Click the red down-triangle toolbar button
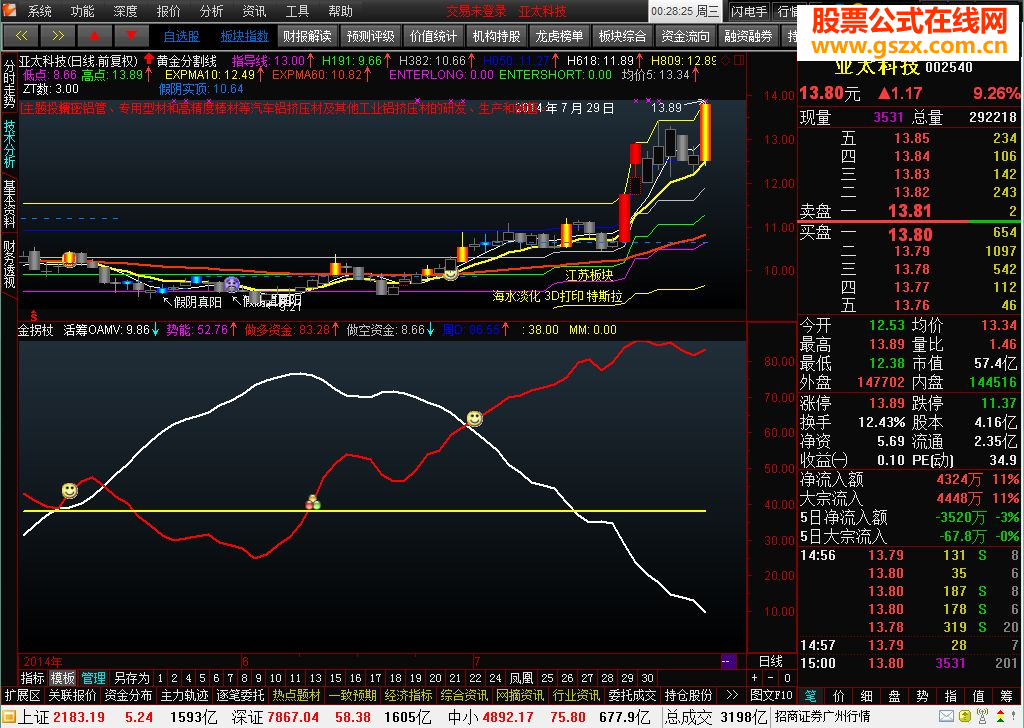Image resolution: width=1024 pixels, height=728 pixels. [x=131, y=35]
